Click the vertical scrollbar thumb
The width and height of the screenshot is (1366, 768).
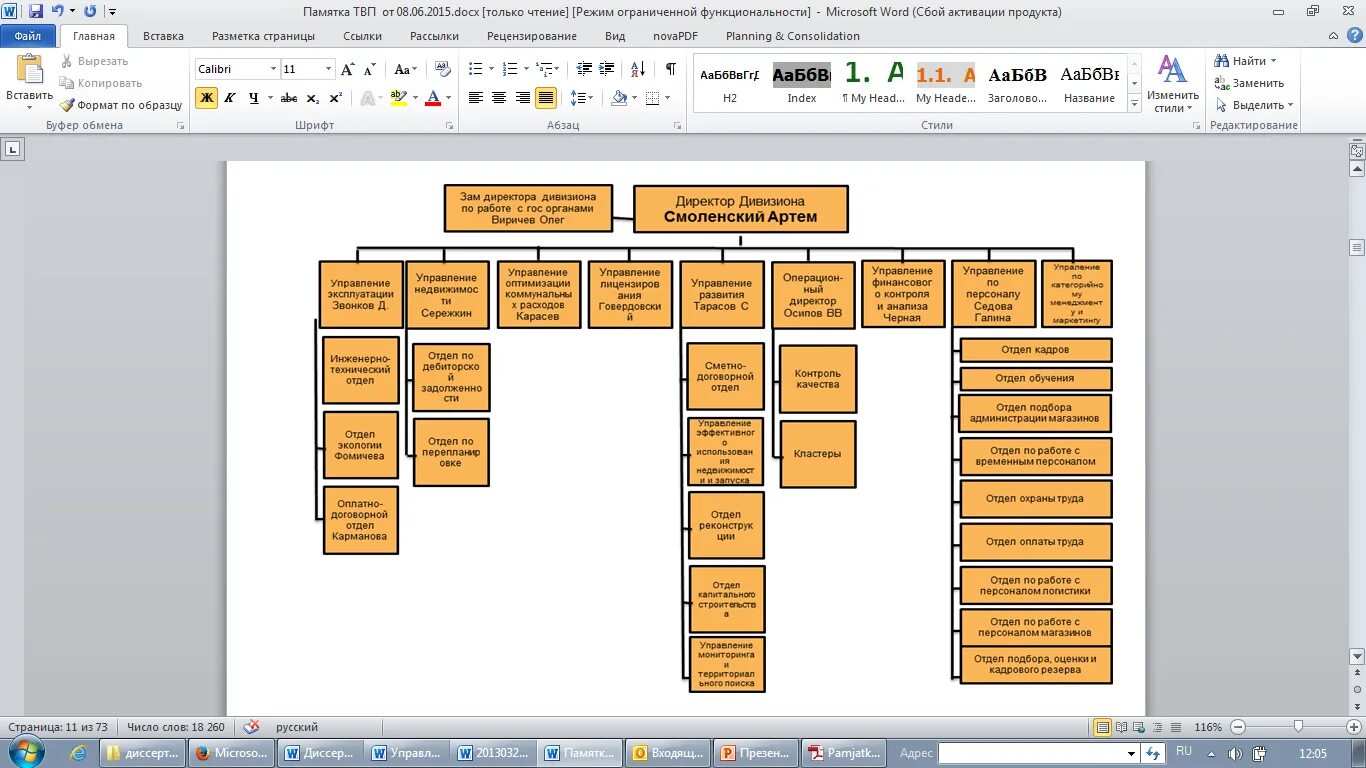point(1357,247)
